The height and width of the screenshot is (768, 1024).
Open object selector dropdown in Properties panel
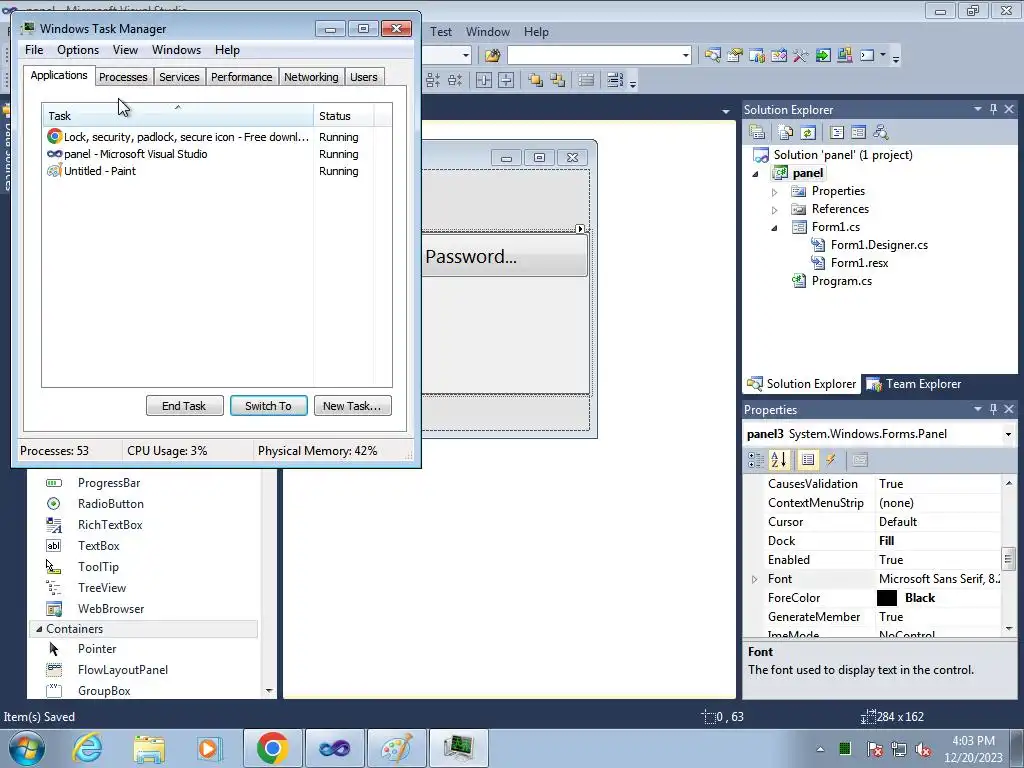1008,434
